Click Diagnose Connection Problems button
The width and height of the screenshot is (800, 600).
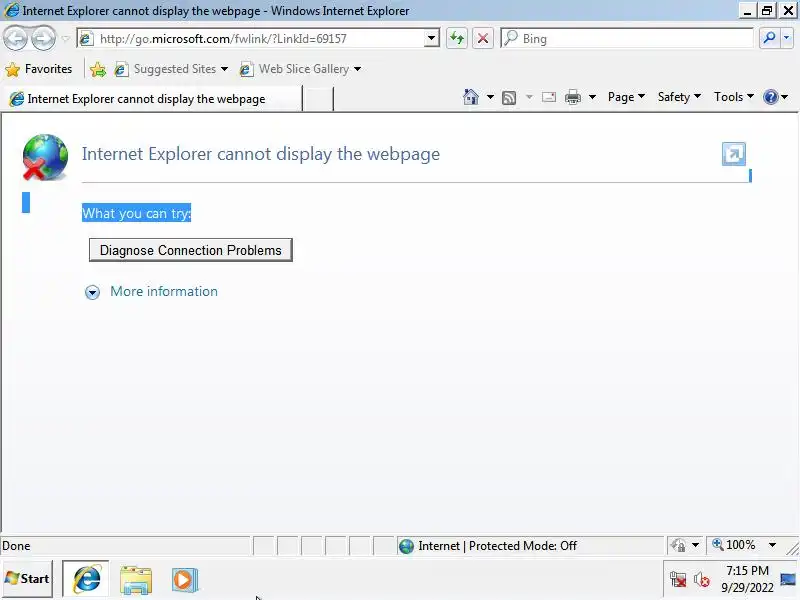click(x=191, y=250)
